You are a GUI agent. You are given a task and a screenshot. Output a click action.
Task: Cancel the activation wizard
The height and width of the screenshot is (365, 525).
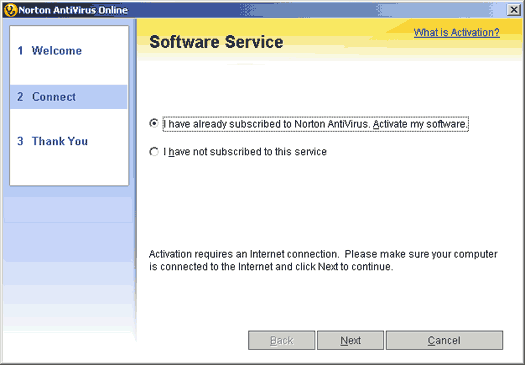tap(444, 340)
